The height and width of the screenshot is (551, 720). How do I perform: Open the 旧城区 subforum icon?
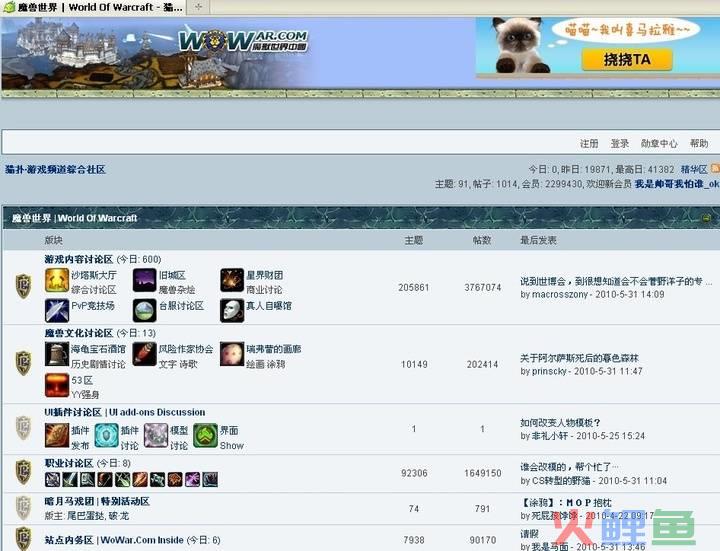pos(144,281)
